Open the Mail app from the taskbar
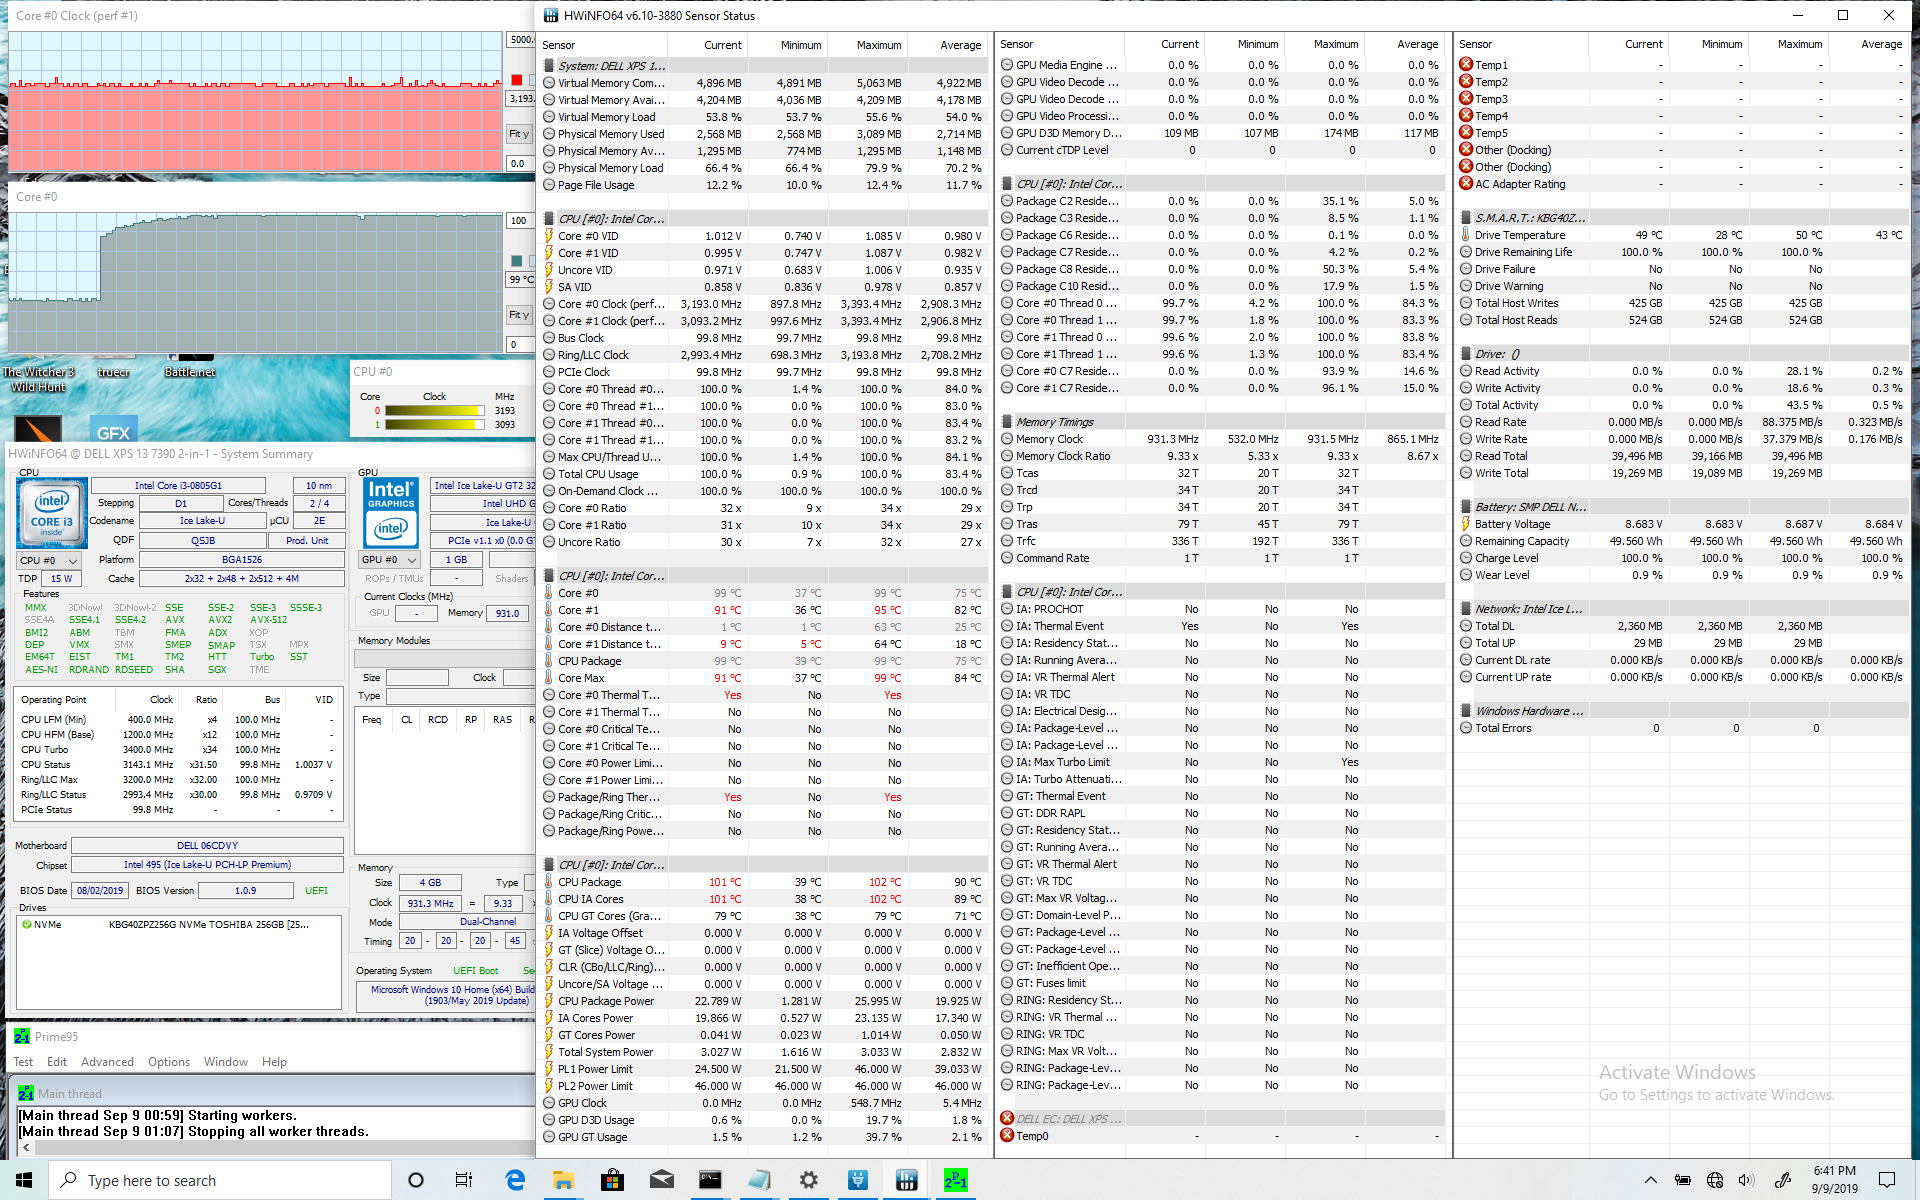1920x1200 pixels. [661, 1180]
